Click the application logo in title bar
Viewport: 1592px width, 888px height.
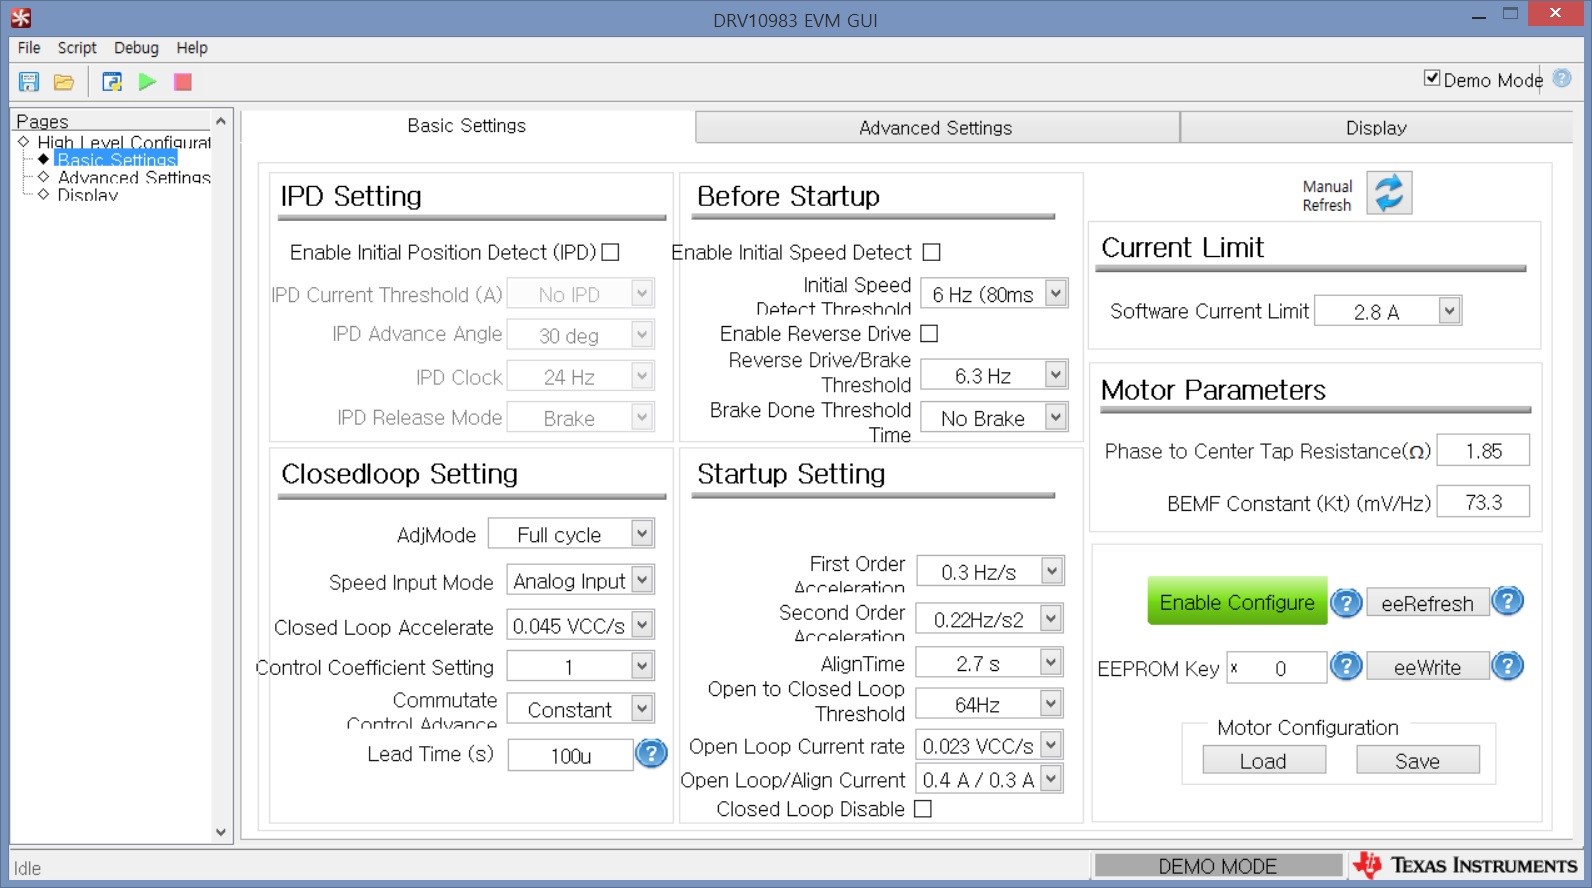pos(20,18)
